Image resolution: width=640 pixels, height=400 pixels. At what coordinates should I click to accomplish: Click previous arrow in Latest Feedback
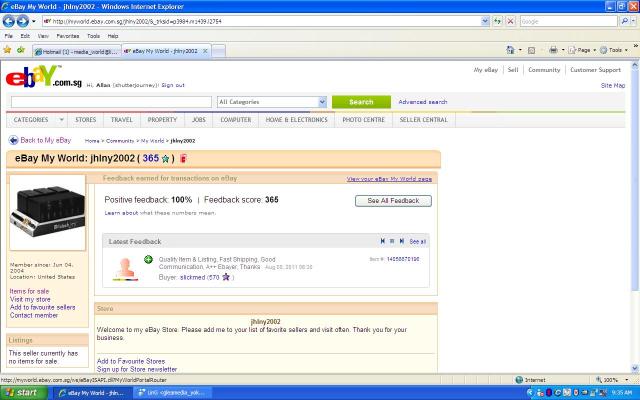tap(382, 241)
